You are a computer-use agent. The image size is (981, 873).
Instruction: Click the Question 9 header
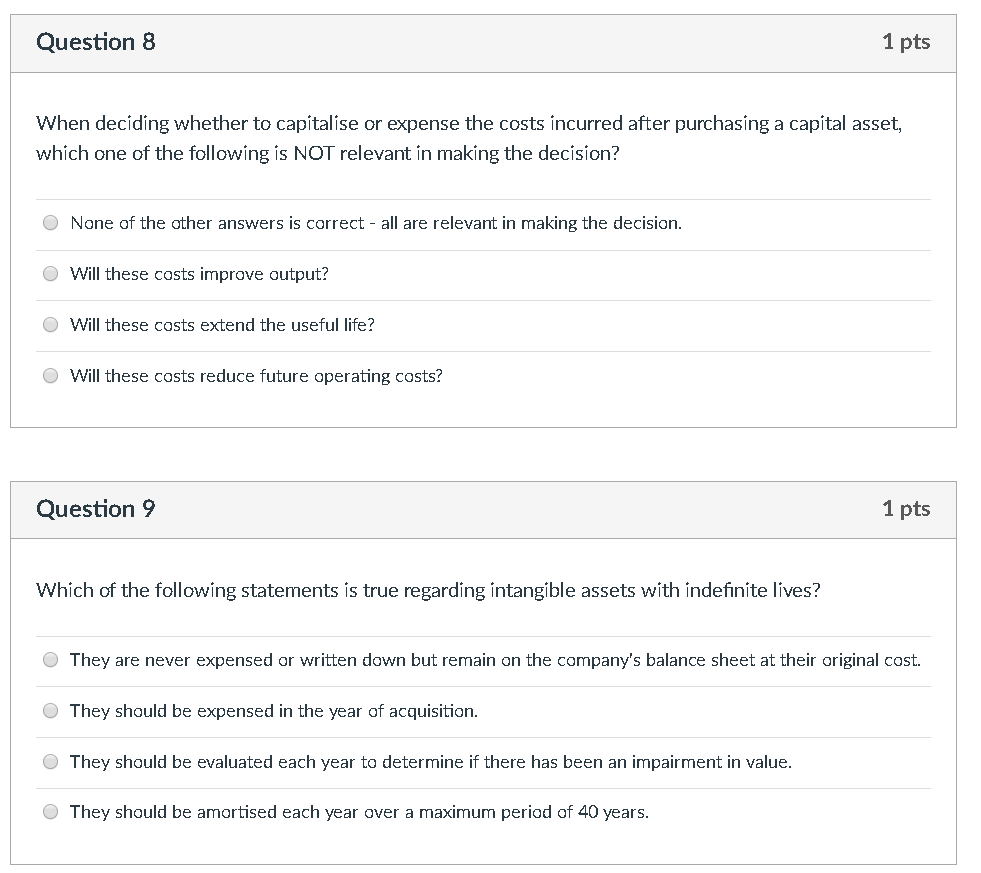point(95,508)
